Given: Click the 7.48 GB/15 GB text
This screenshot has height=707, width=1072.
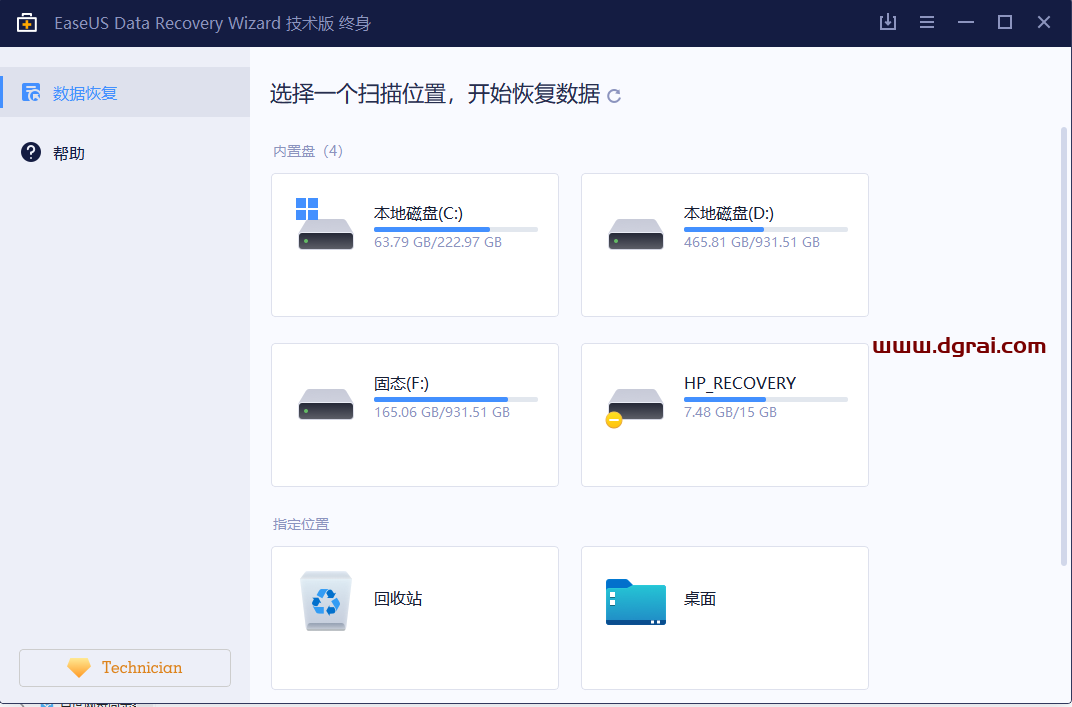Looking at the screenshot, I should [x=730, y=412].
